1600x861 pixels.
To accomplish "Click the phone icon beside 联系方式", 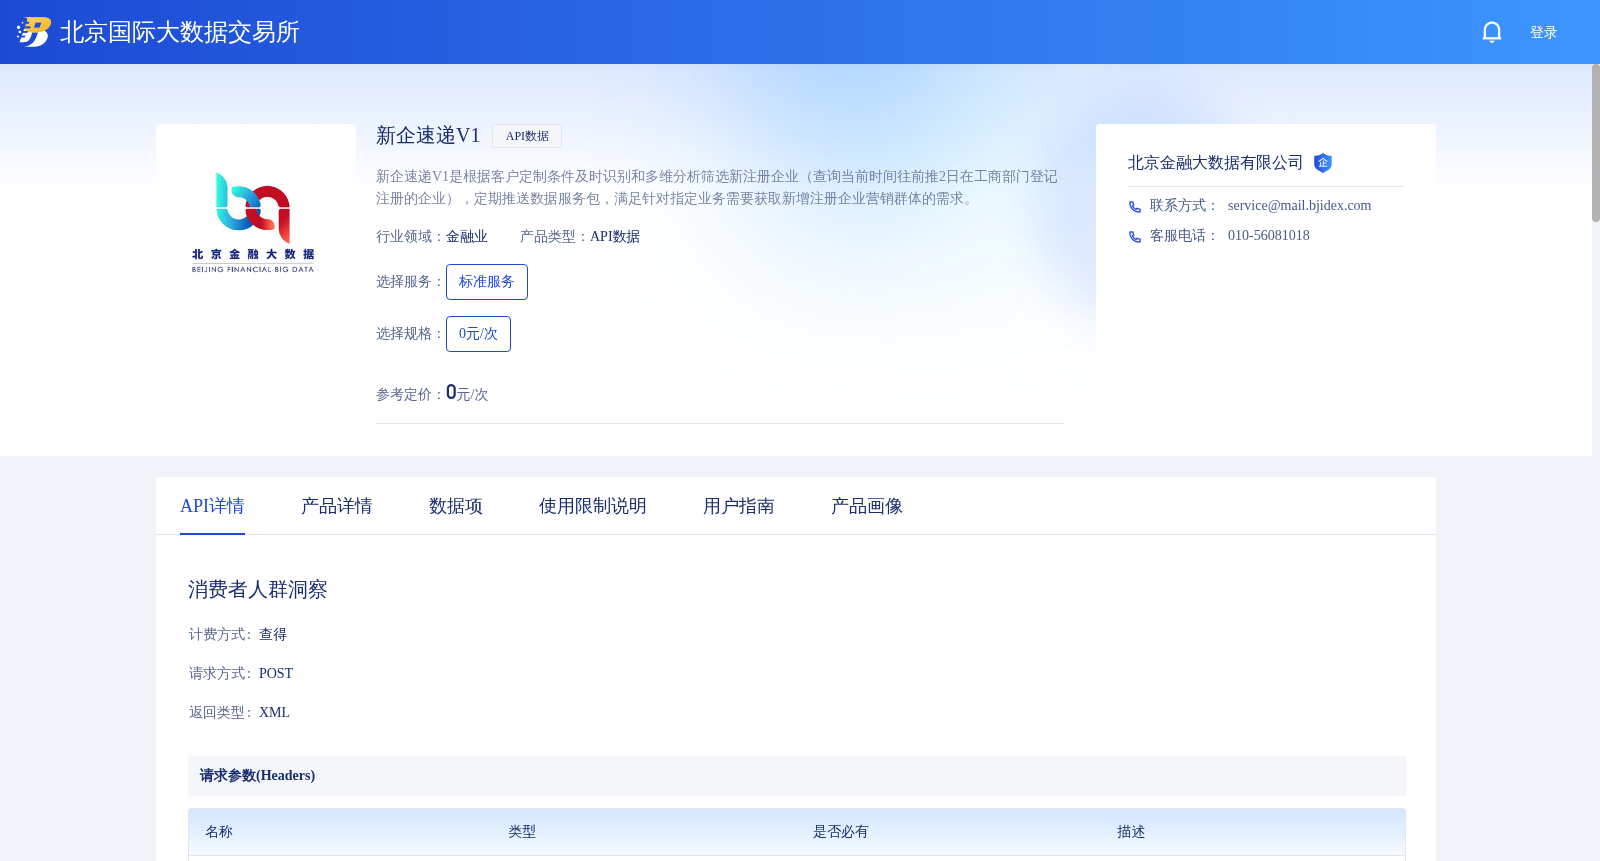I will (1135, 207).
